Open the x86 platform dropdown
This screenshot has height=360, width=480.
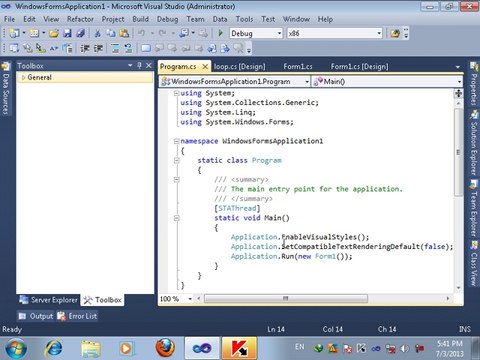pos(379,33)
